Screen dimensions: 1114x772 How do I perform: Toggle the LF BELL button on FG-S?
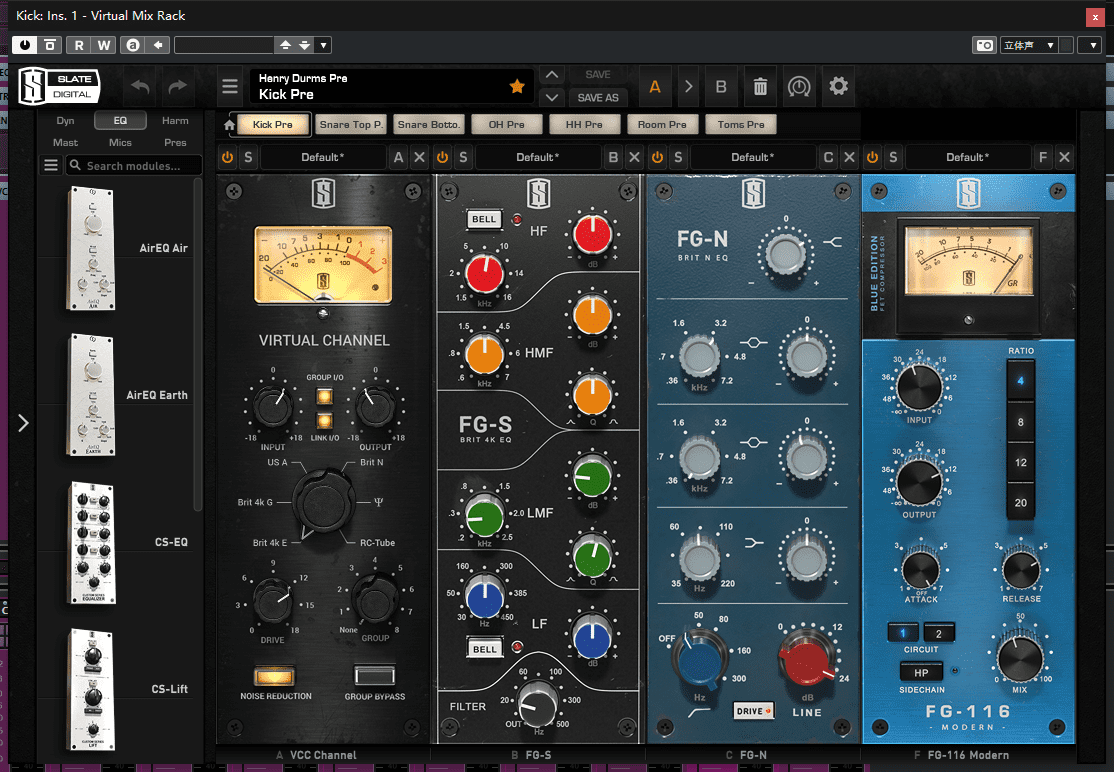coord(485,648)
